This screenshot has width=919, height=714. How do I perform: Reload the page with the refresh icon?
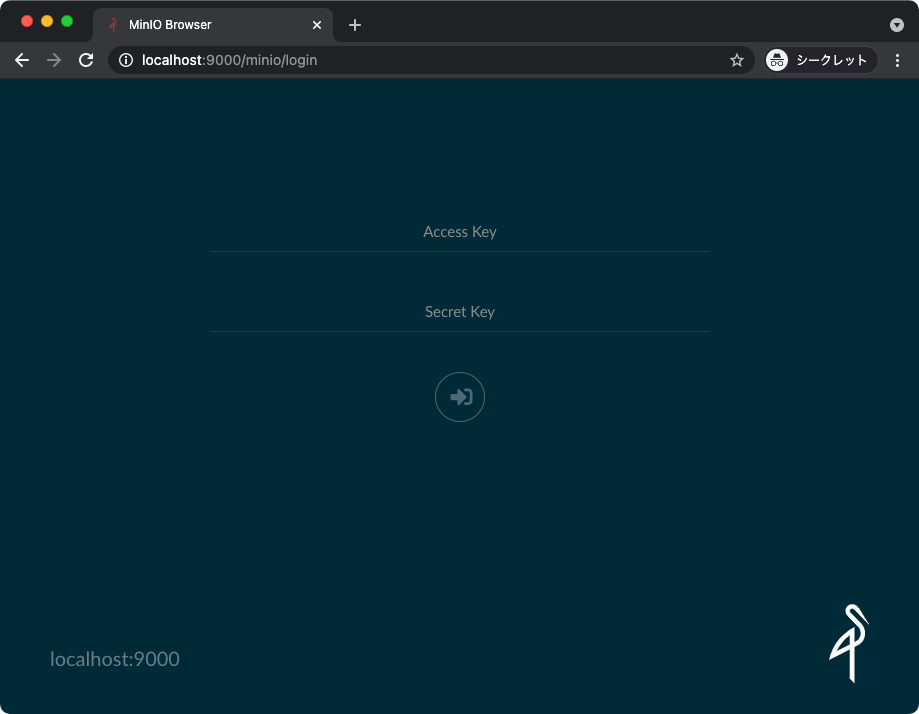(86, 60)
